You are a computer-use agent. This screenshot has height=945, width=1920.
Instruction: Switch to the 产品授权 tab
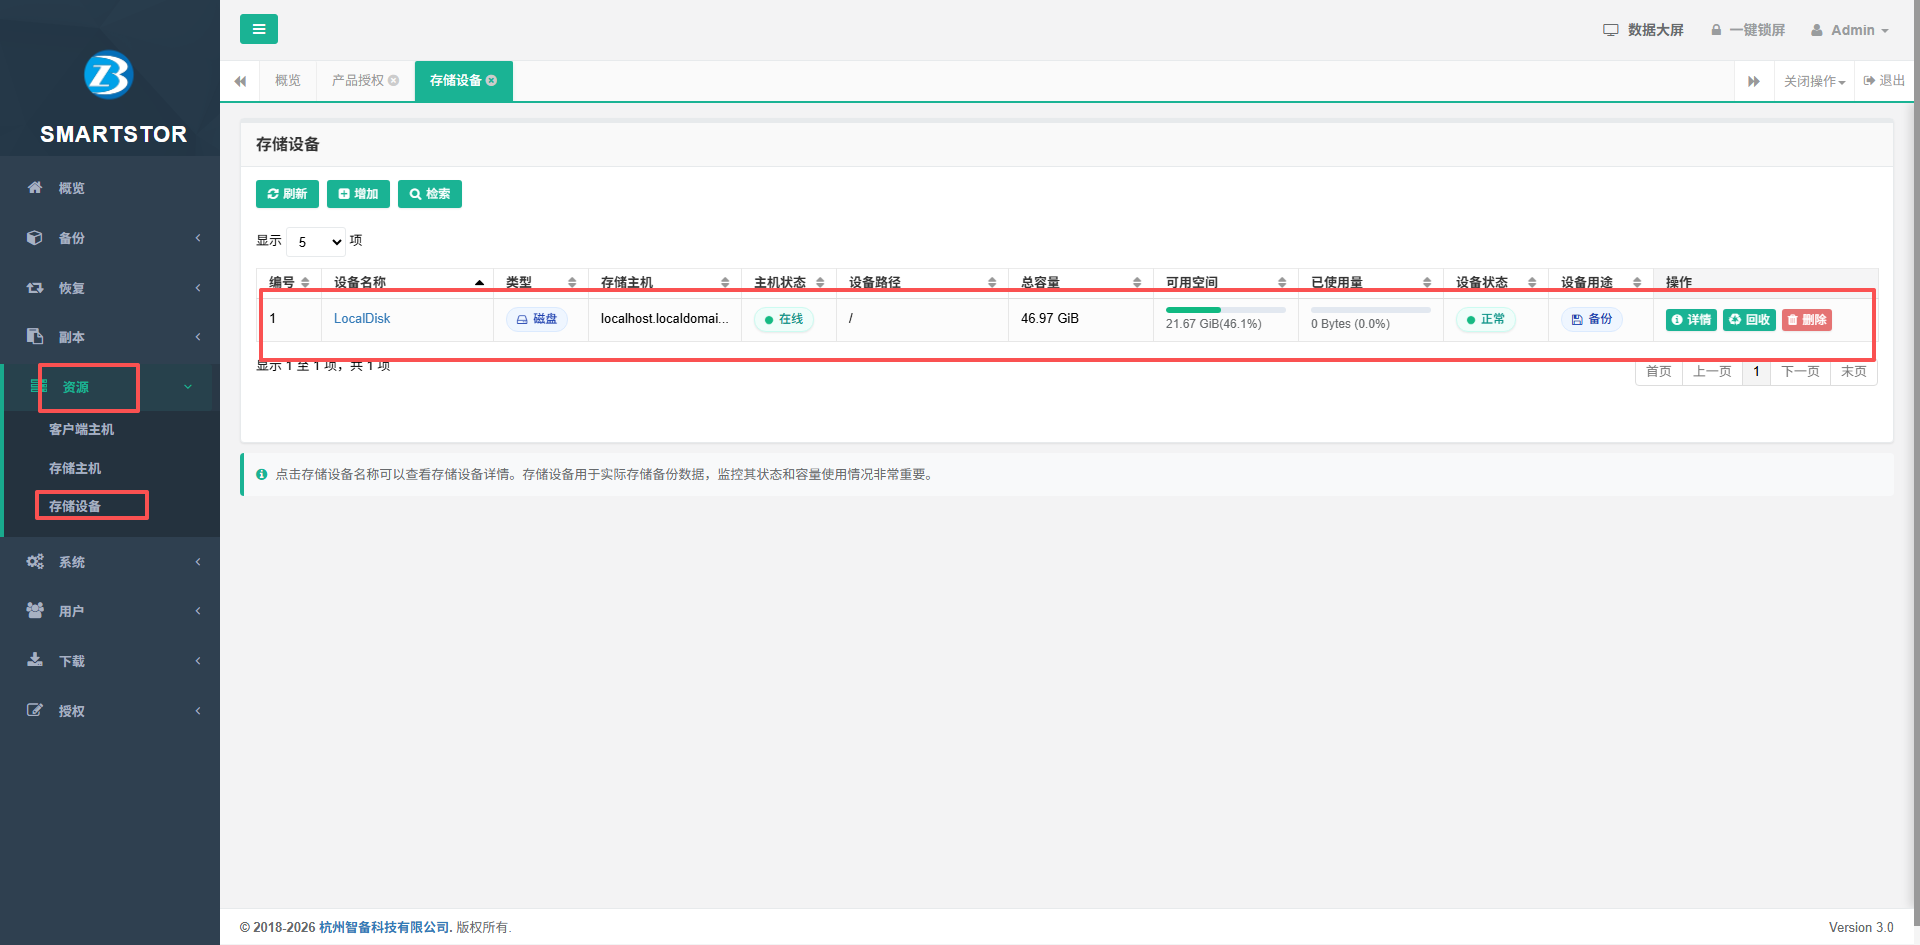(358, 80)
